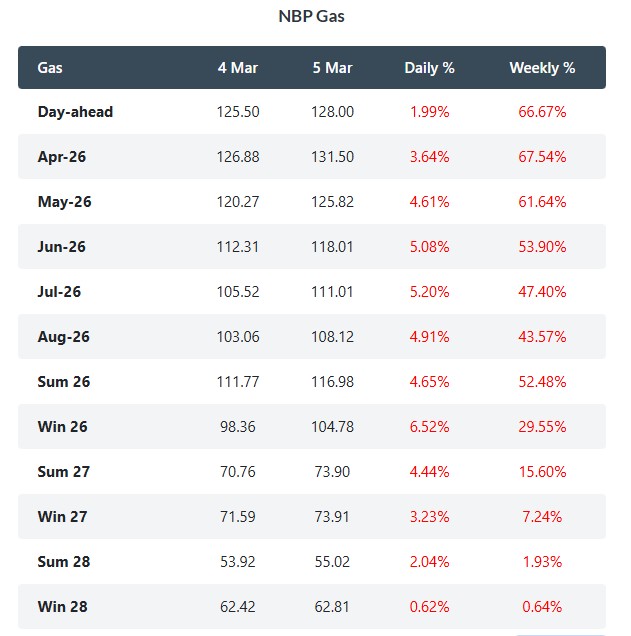Viewport: 631px width, 636px height.
Task: Click the Win 26 row label
Action: (63, 427)
